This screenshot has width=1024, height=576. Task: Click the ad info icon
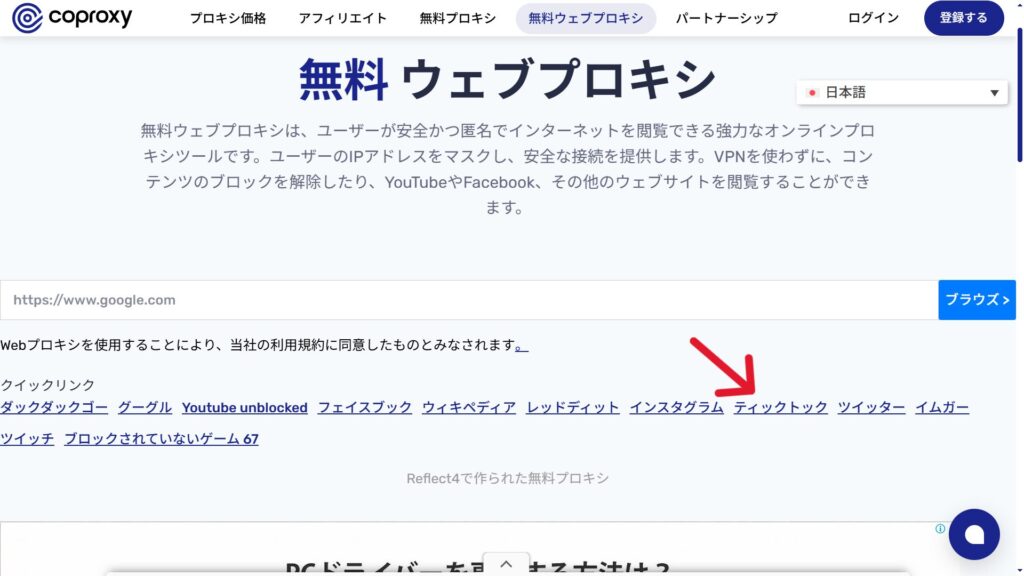pyautogui.click(x=940, y=529)
